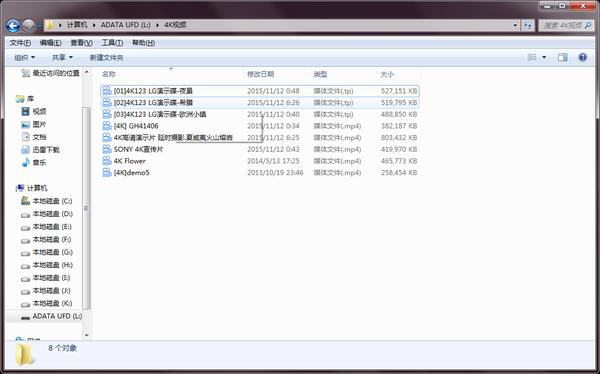Click the help question mark icon
This screenshot has height=374, width=600.
582,57
